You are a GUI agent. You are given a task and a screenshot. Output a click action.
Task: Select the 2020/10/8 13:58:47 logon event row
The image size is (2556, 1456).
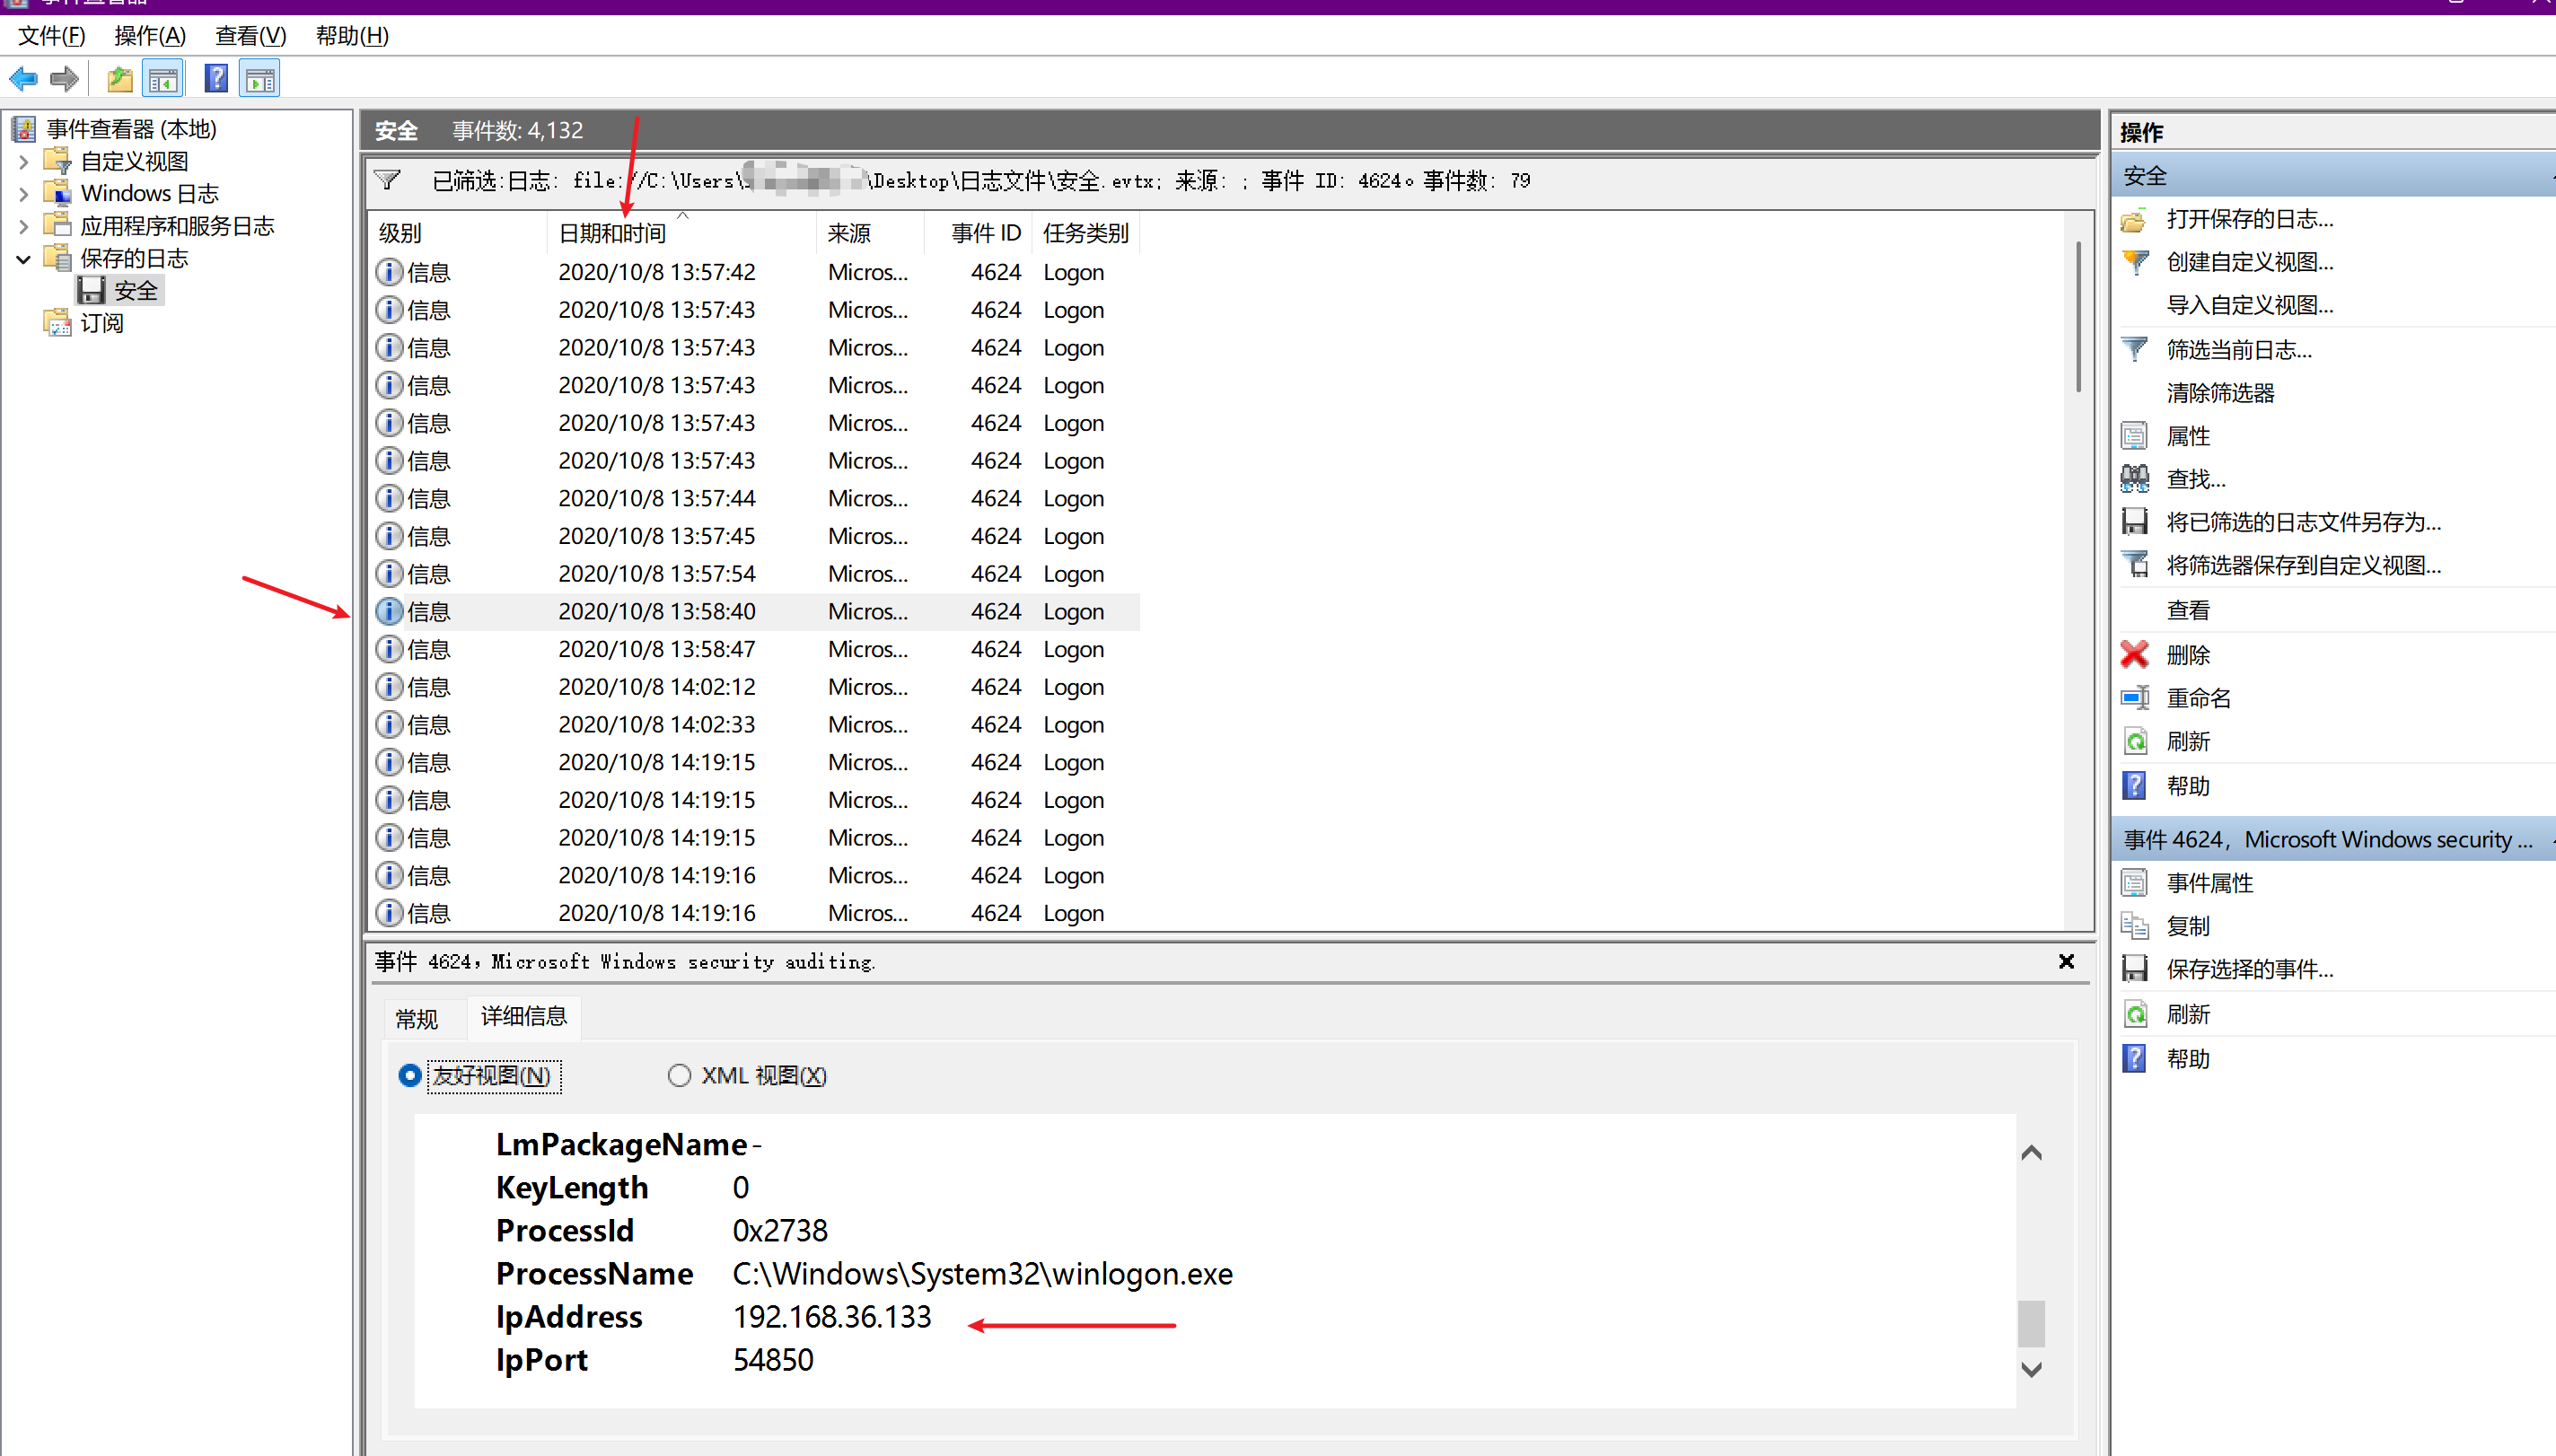click(656, 649)
